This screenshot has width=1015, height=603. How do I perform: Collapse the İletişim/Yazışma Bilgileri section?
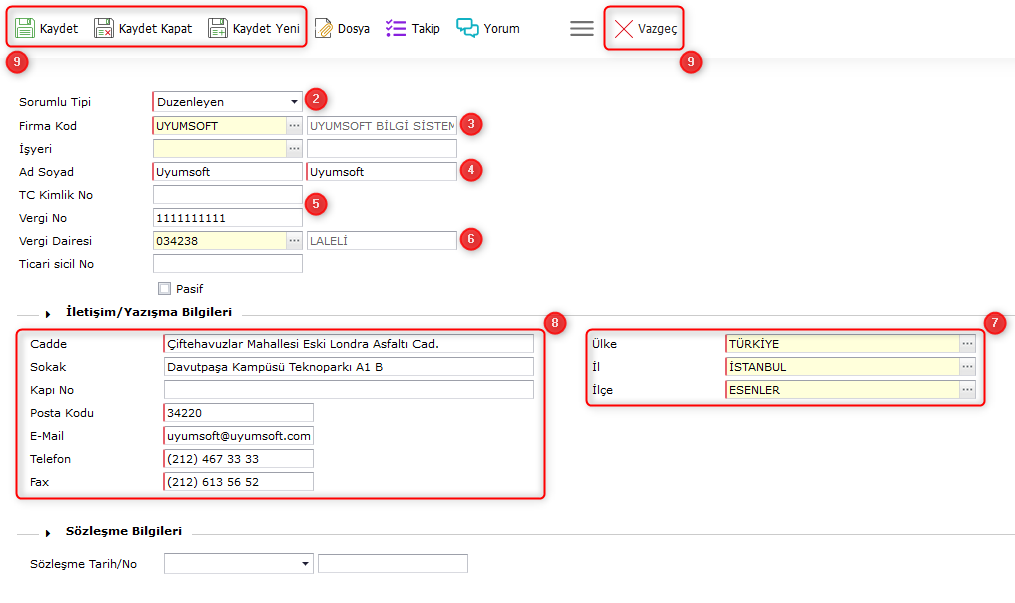pyautogui.click(x=48, y=313)
